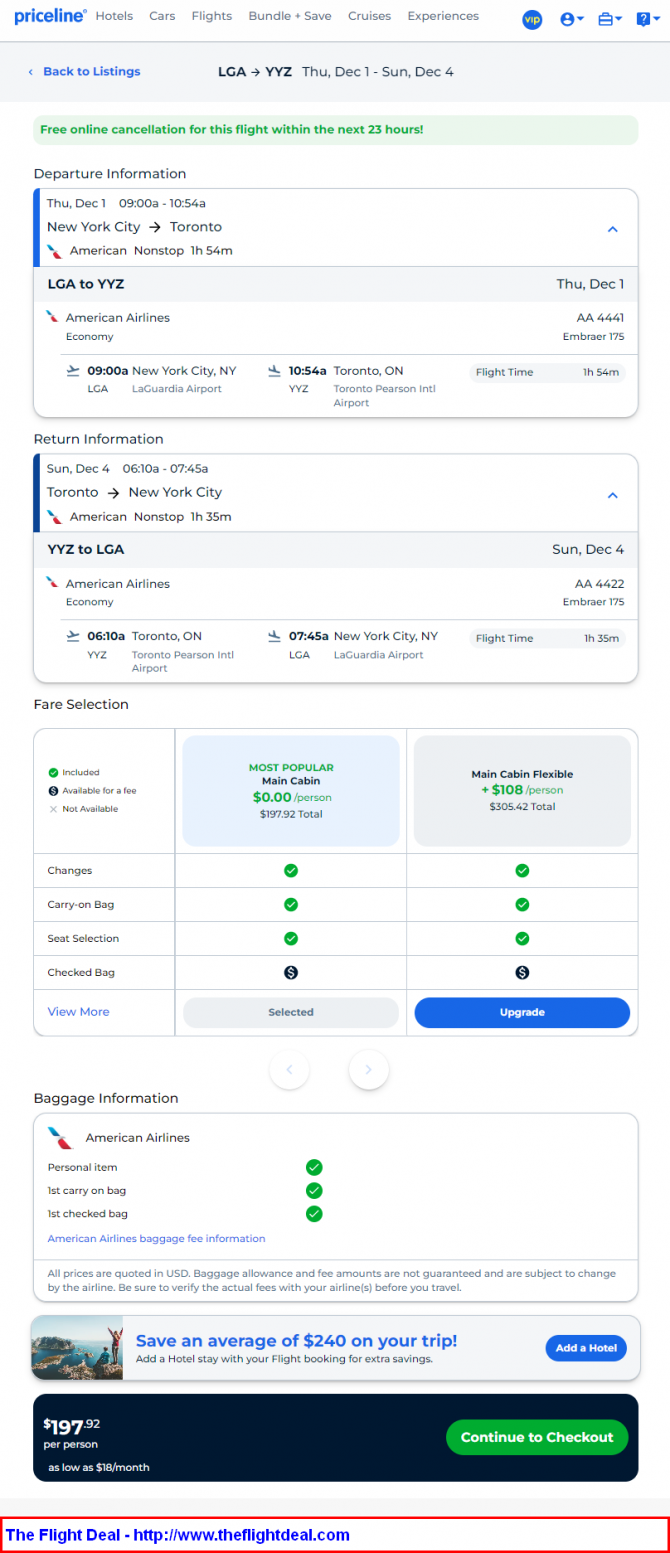This screenshot has height=1553, width=670.
Task: Click American Airlines logo beside AA 4441
Action: pyautogui.click(x=52, y=317)
